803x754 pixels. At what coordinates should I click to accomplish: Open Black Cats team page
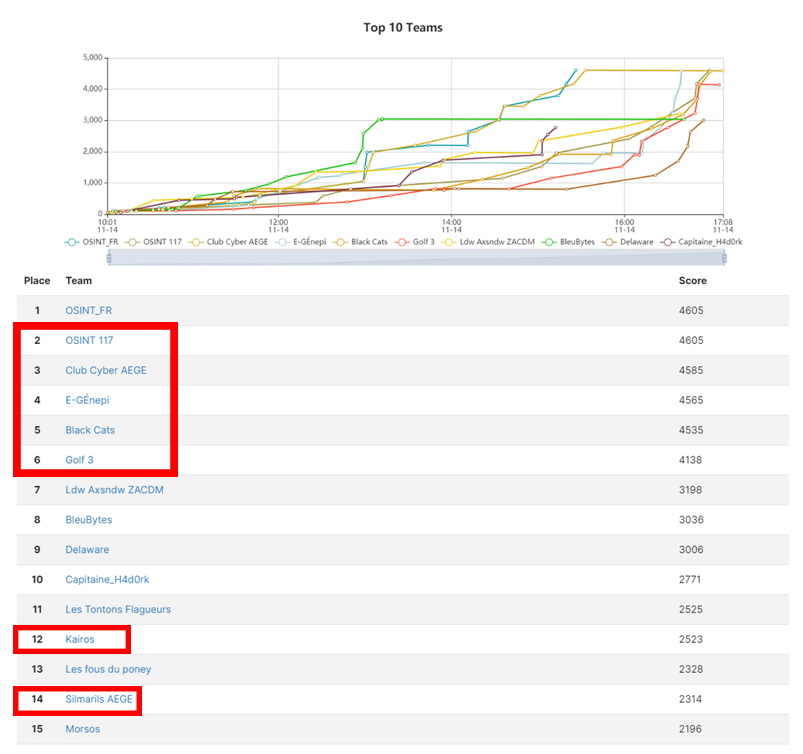pos(90,430)
